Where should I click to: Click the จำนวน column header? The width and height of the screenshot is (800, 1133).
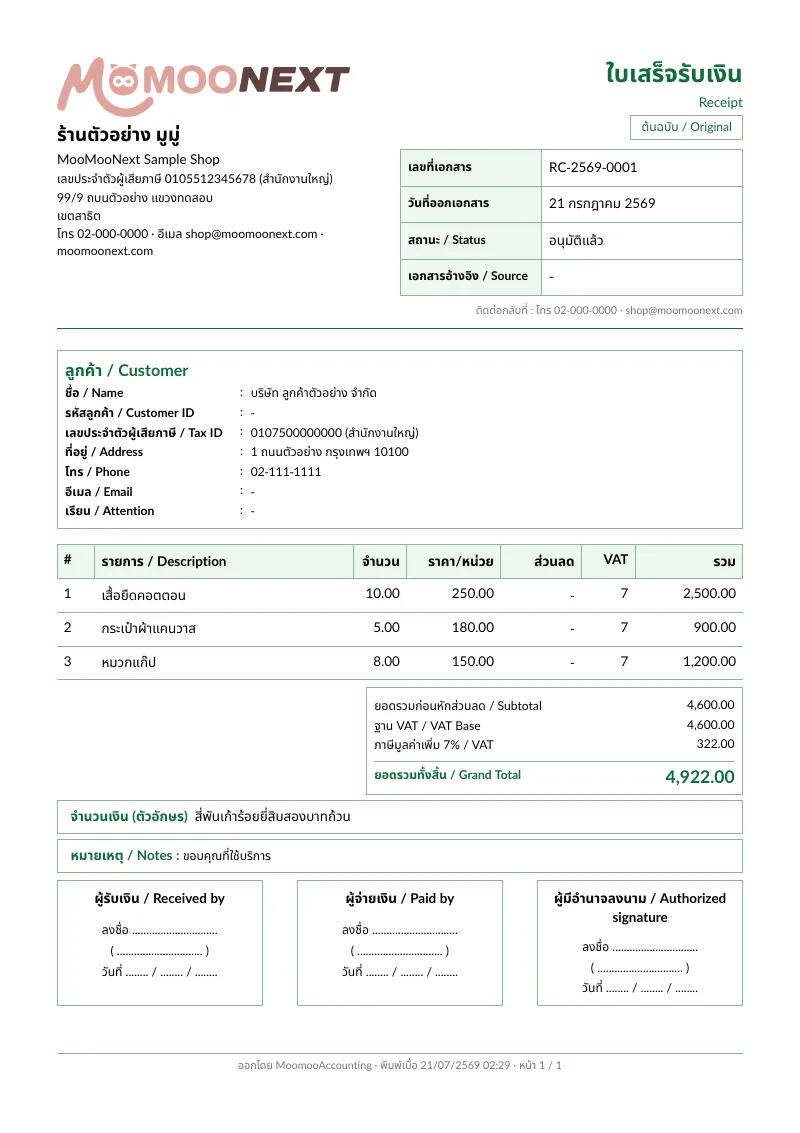[381, 561]
